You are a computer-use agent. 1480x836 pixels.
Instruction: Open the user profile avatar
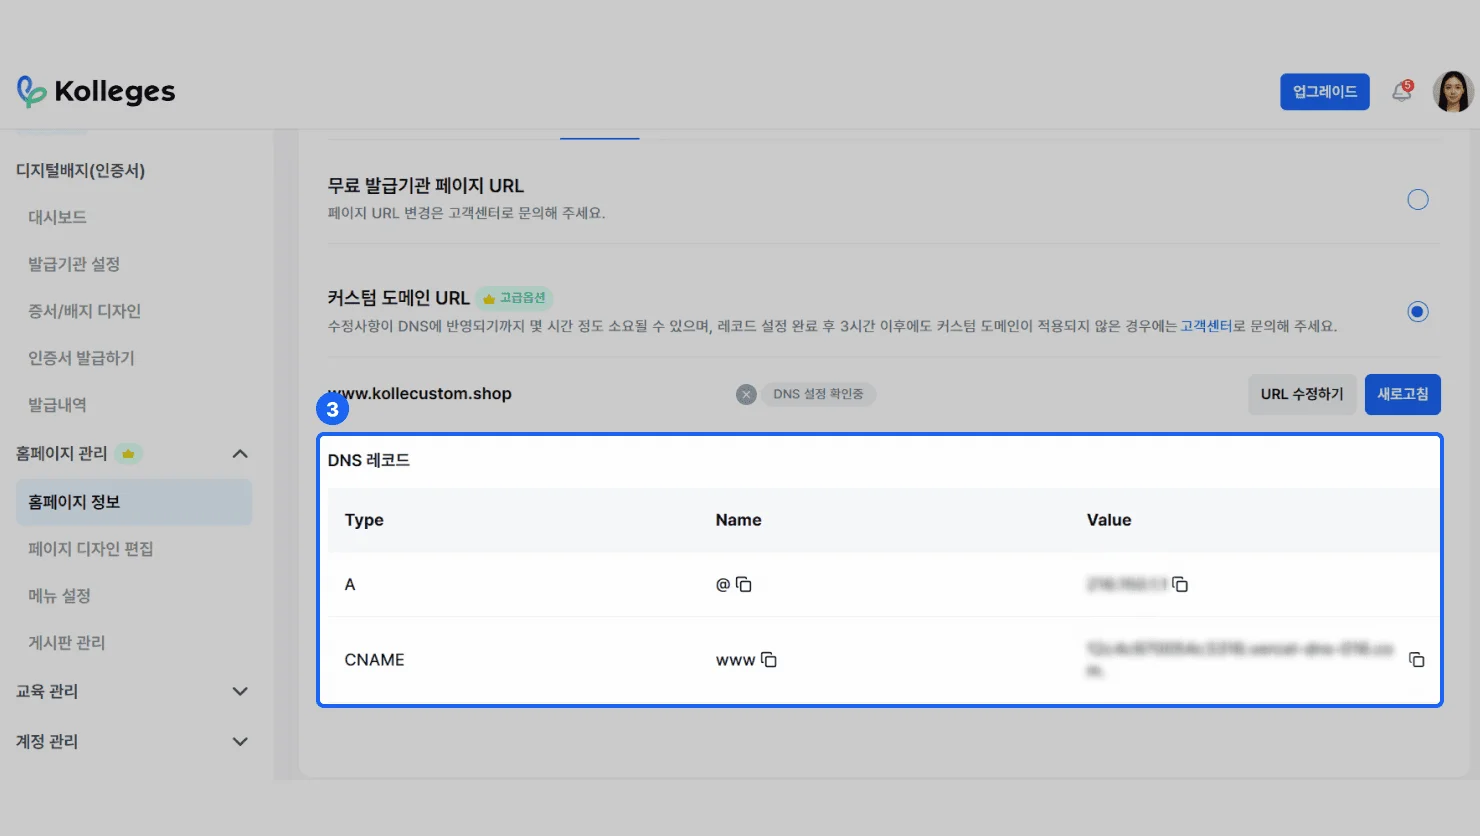(1452, 92)
